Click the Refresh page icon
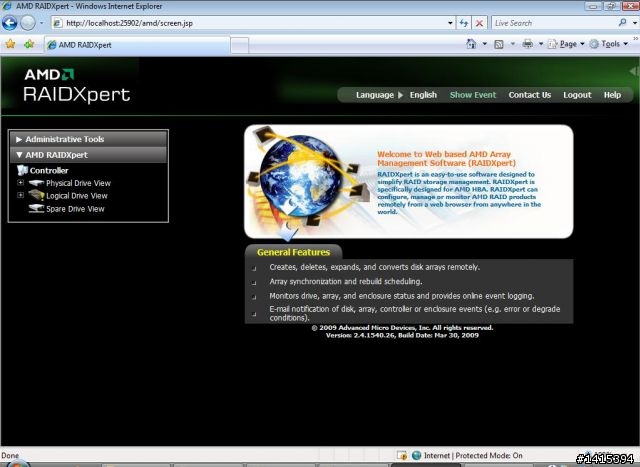 pos(464,23)
